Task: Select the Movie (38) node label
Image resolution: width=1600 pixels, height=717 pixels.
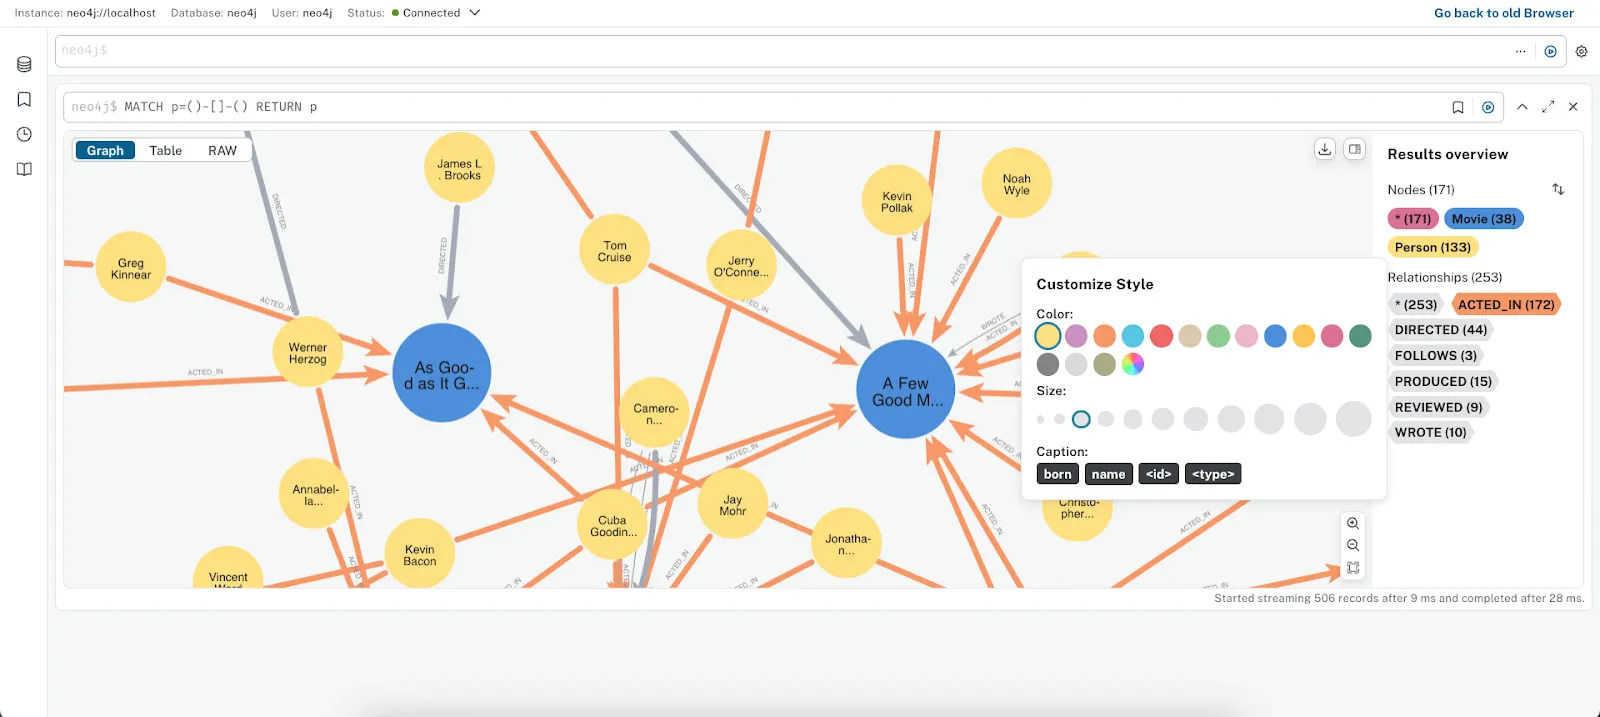Action: 1484,219
